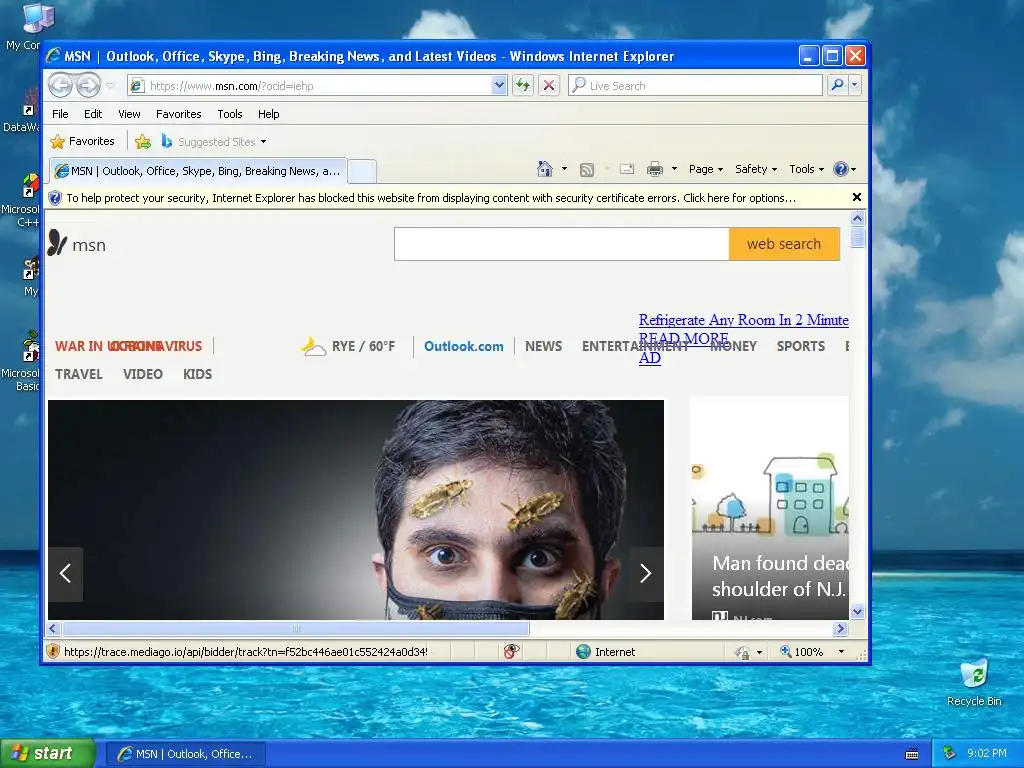Click the Forward navigation arrow button
This screenshot has height=768, width=1024.
(88, 85)
